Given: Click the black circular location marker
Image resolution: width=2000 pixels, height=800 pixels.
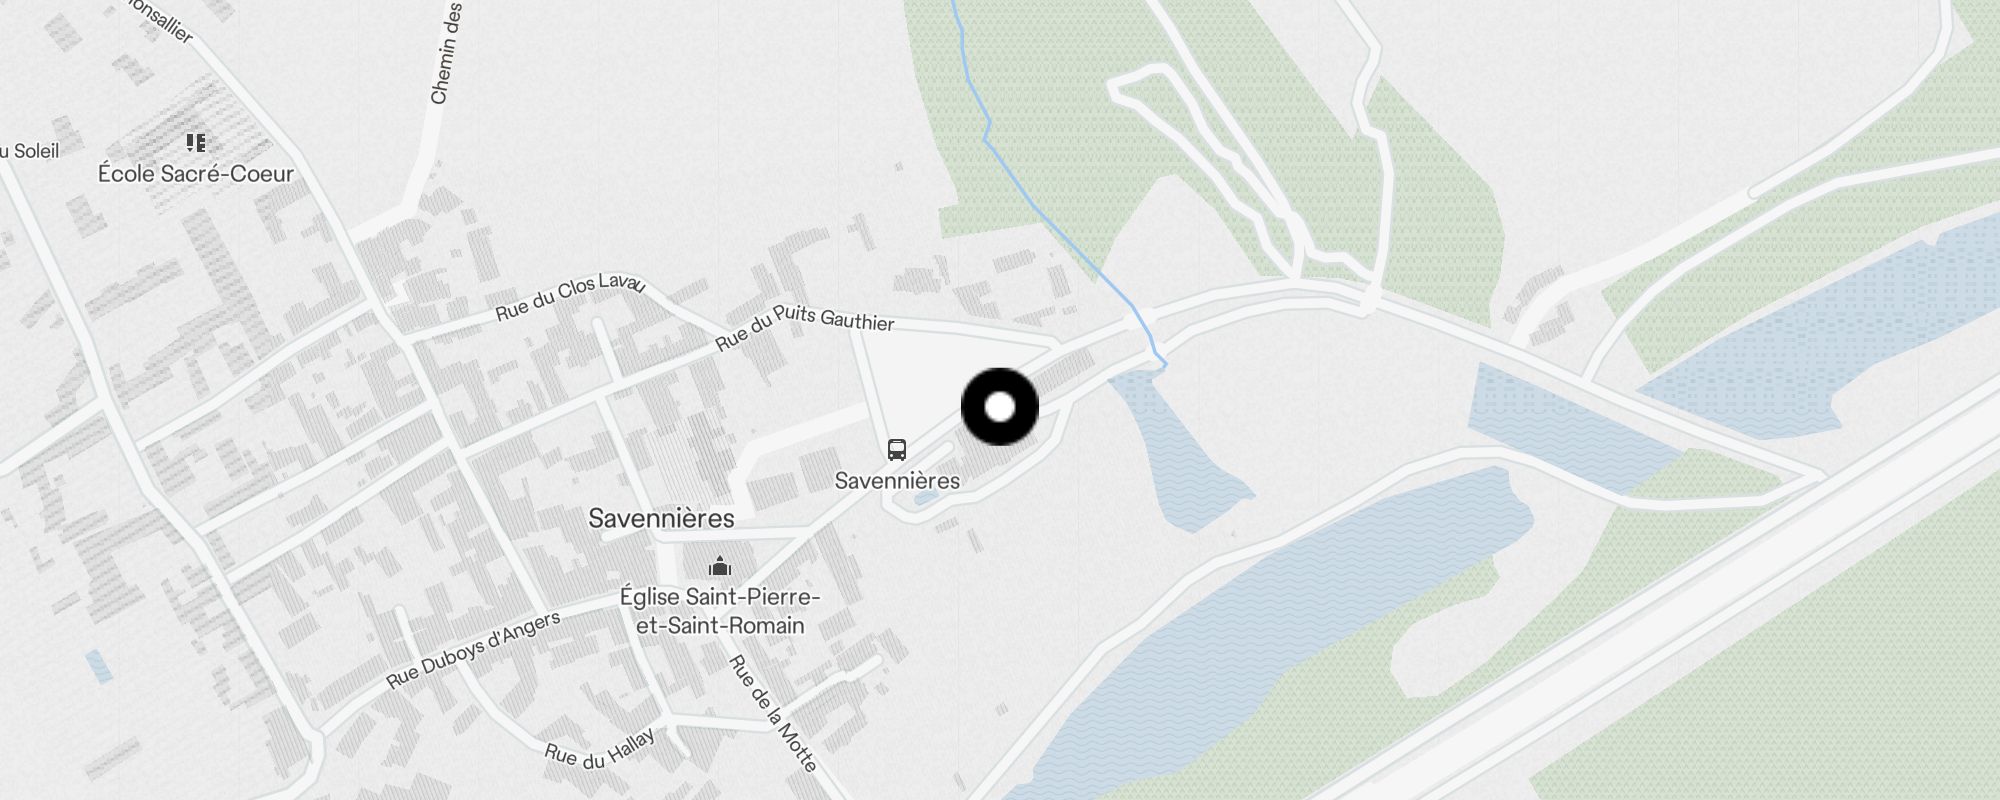Looking at the screenshot, I should (x=1000, y=407).
